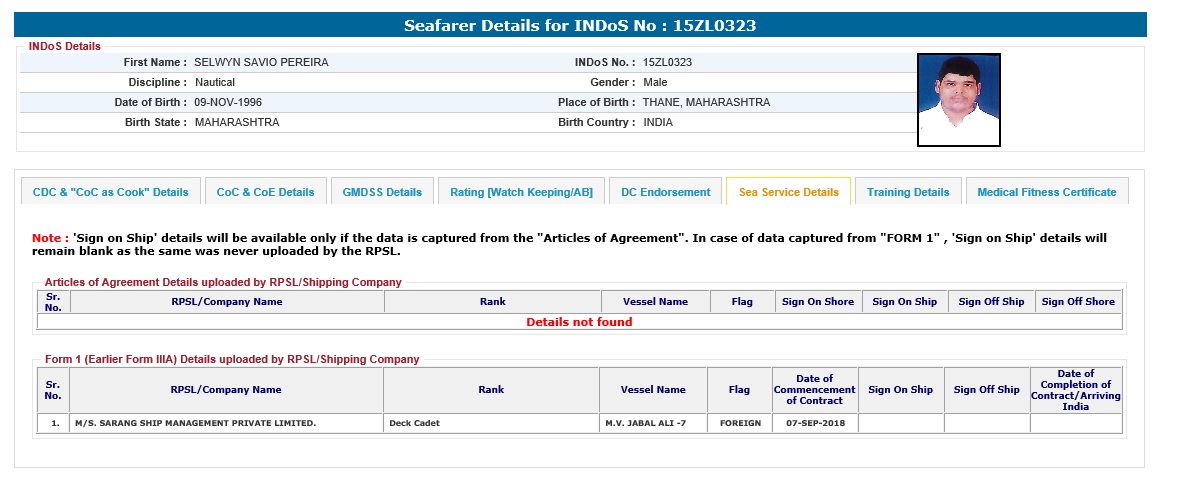Select the Deck Cadet rank cell
This screenshot has height=492, width=1185.
pyautogui.click(x=414, y=423)
